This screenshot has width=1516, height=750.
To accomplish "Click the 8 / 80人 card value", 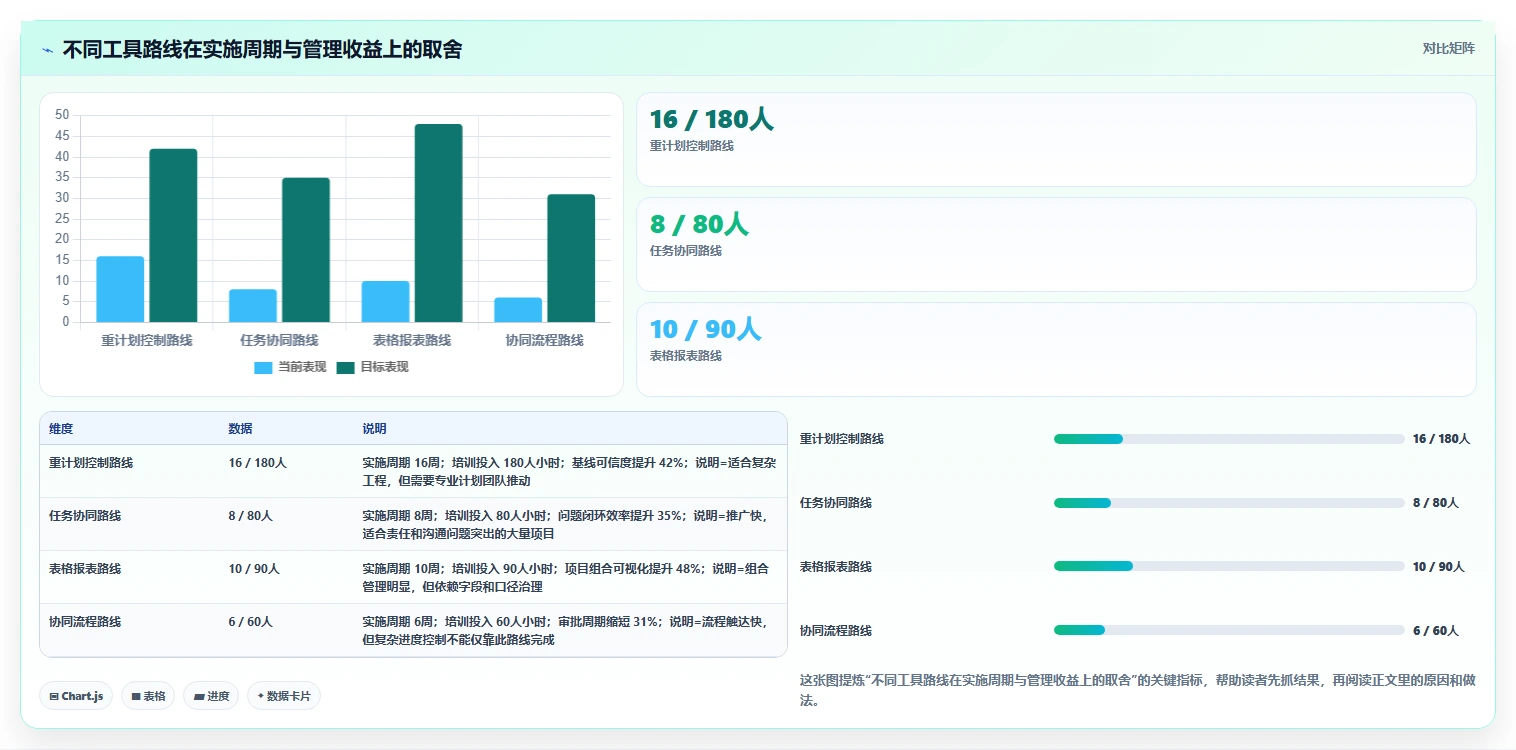I will click(x=699, y=224).
